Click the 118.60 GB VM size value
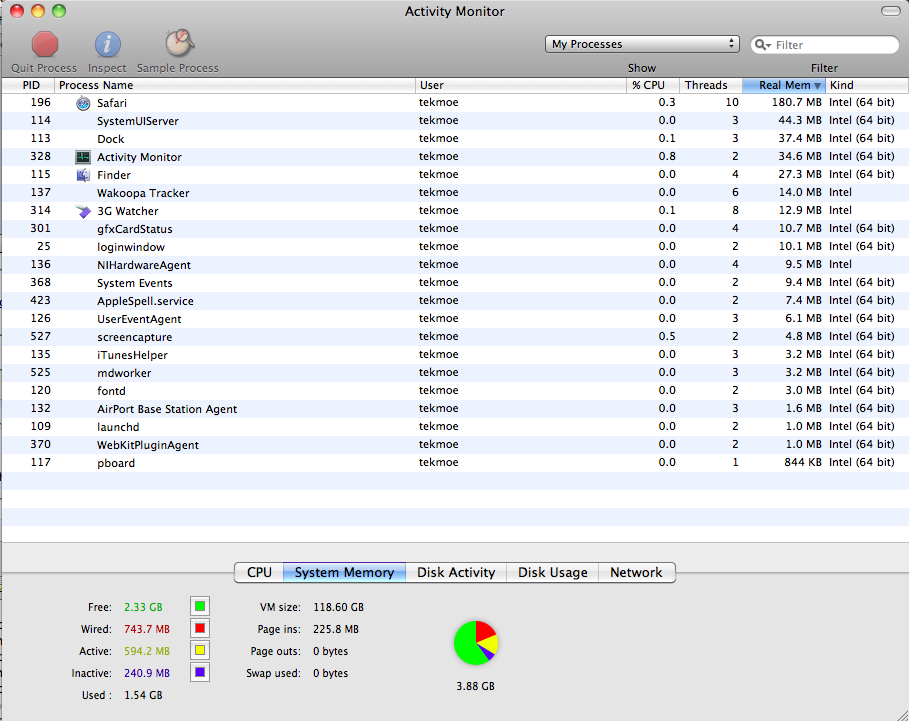This screenshot has width=909, height=721. (339, 607)
